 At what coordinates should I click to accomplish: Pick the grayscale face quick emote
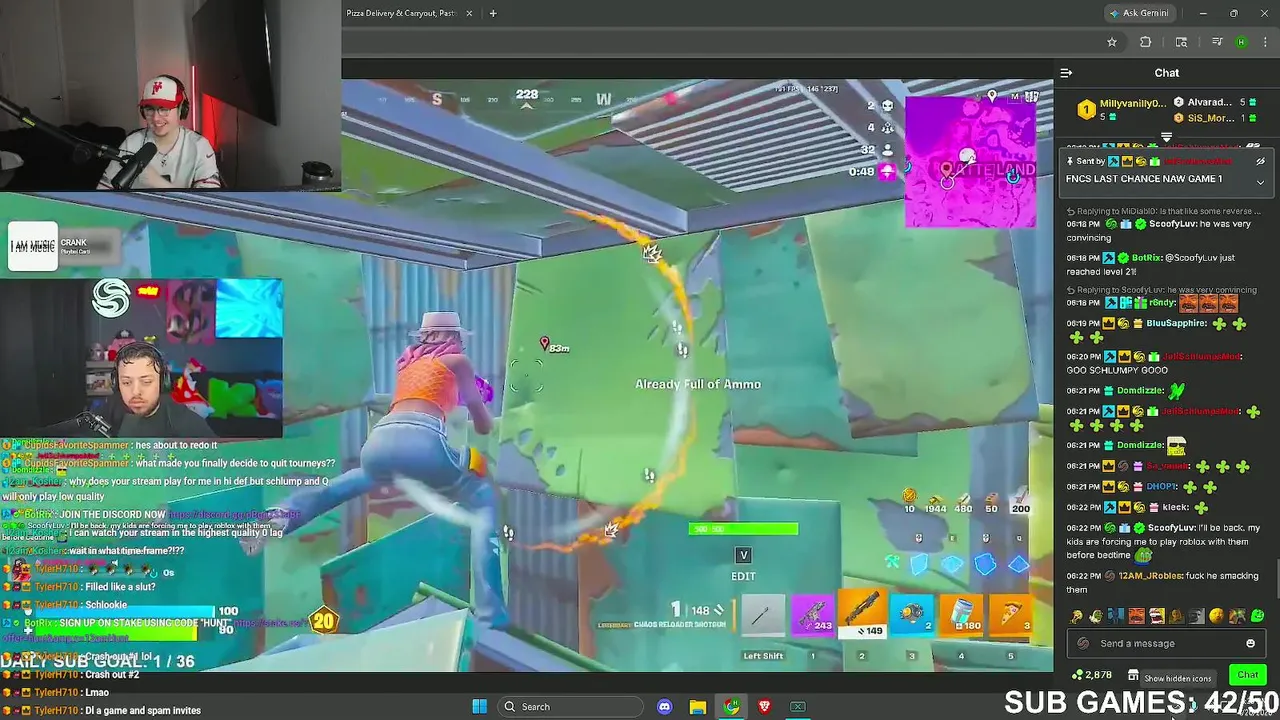(x=1197, y=616)
